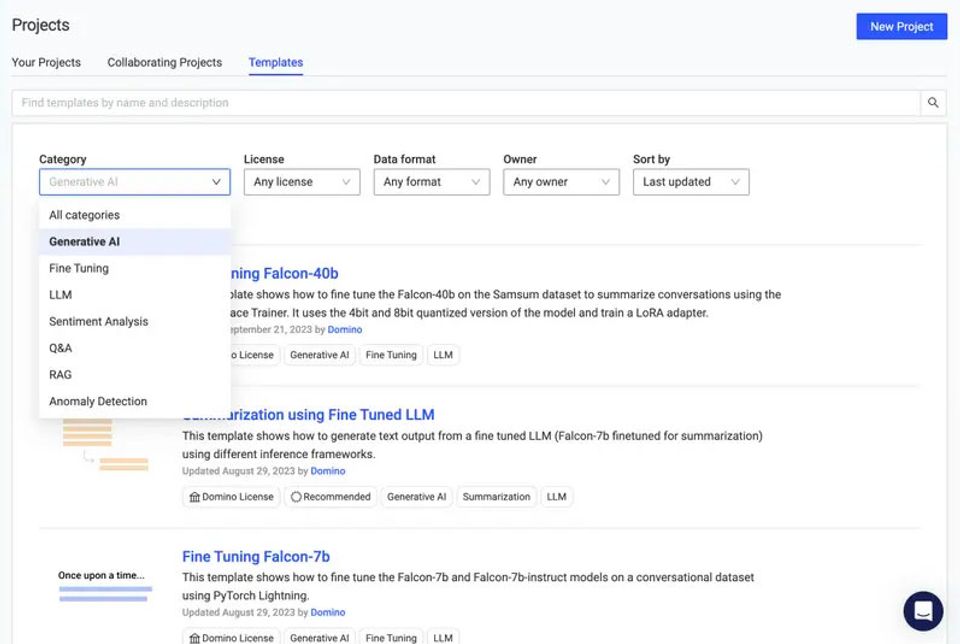Open the Data format dropdown
960x644 pixels.
[x=432, y=182]
